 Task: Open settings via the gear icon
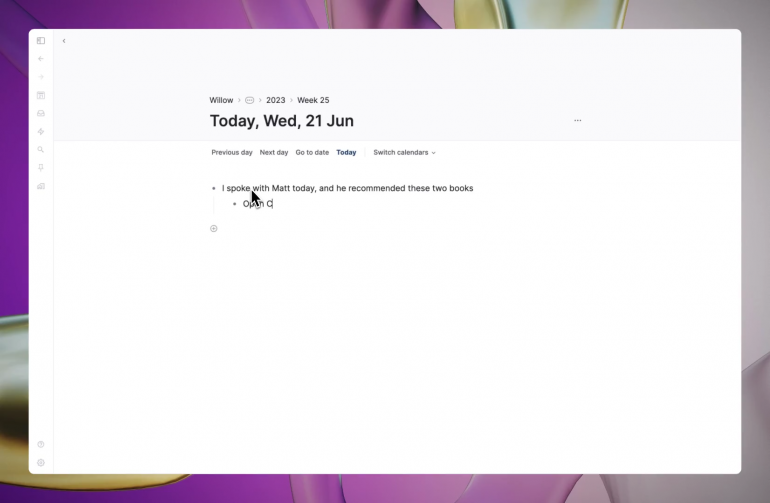pos(41,462)
